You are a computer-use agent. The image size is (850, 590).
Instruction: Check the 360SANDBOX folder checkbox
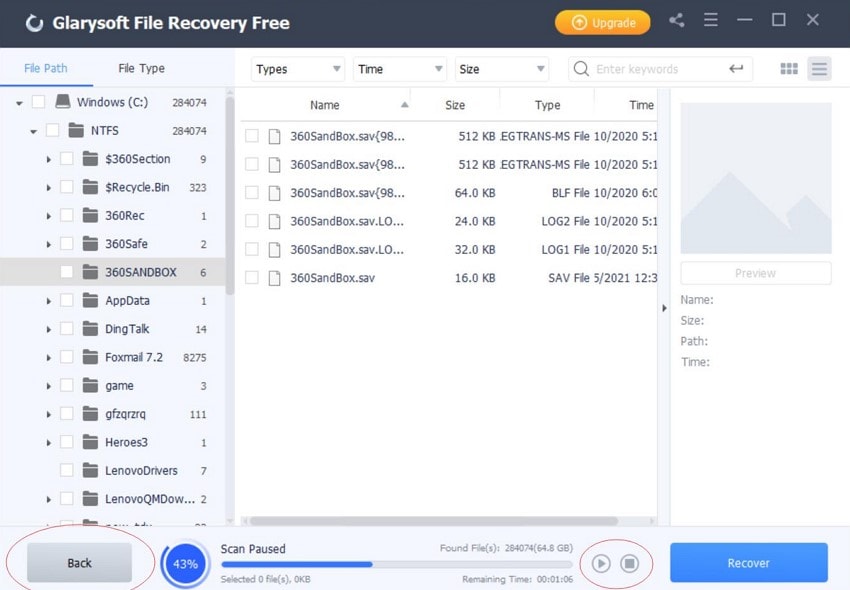coord(67,272)
